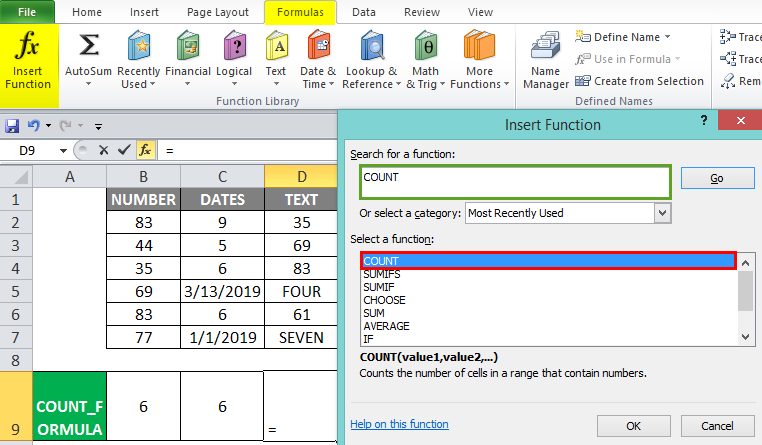Select COUNT in the function list
Screen dimensions: 762x445
tap(548, 261)
